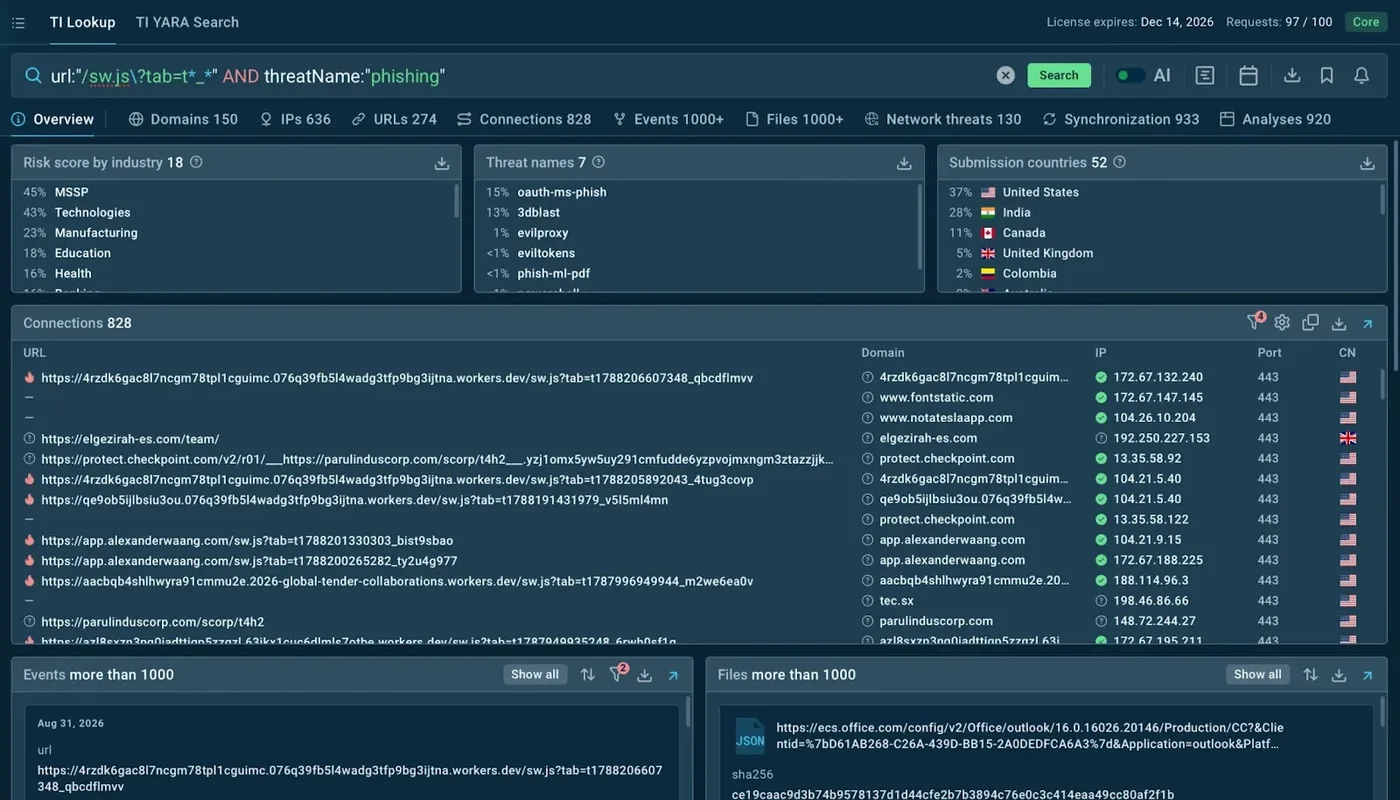
Task: Bookmark the current search query
Action: 1327,75
